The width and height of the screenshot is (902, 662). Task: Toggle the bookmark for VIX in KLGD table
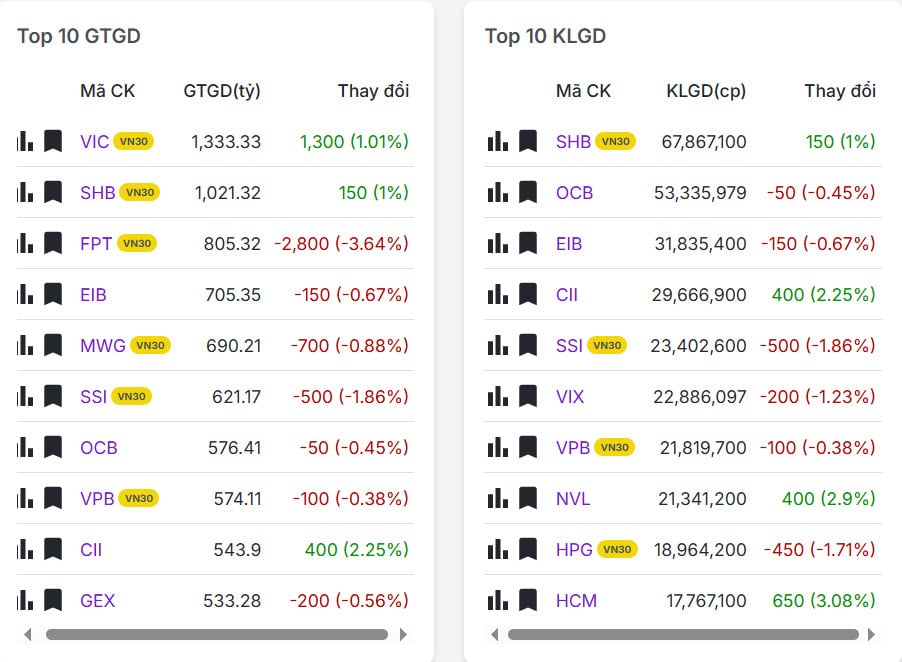(527, 396)
